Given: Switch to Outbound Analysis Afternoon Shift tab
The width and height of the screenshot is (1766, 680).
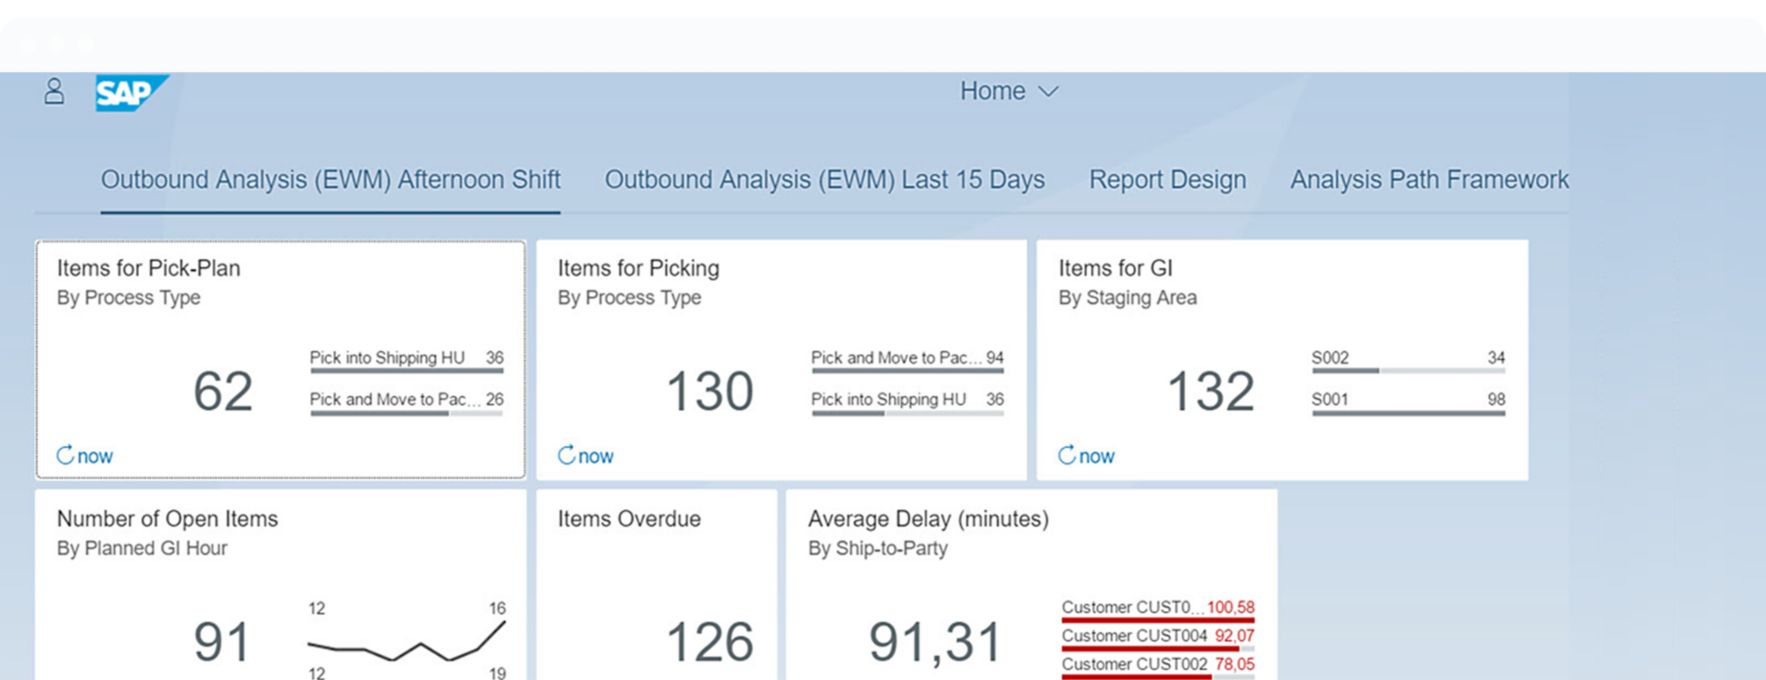Looking at the screenshot, I should [x=330, y=180].
